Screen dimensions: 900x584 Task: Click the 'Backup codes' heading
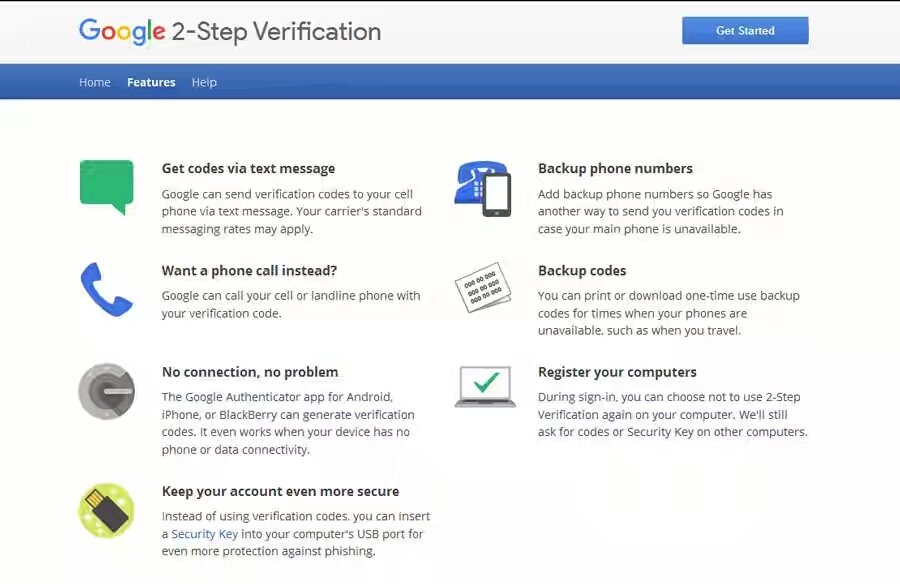click(582, 270)
